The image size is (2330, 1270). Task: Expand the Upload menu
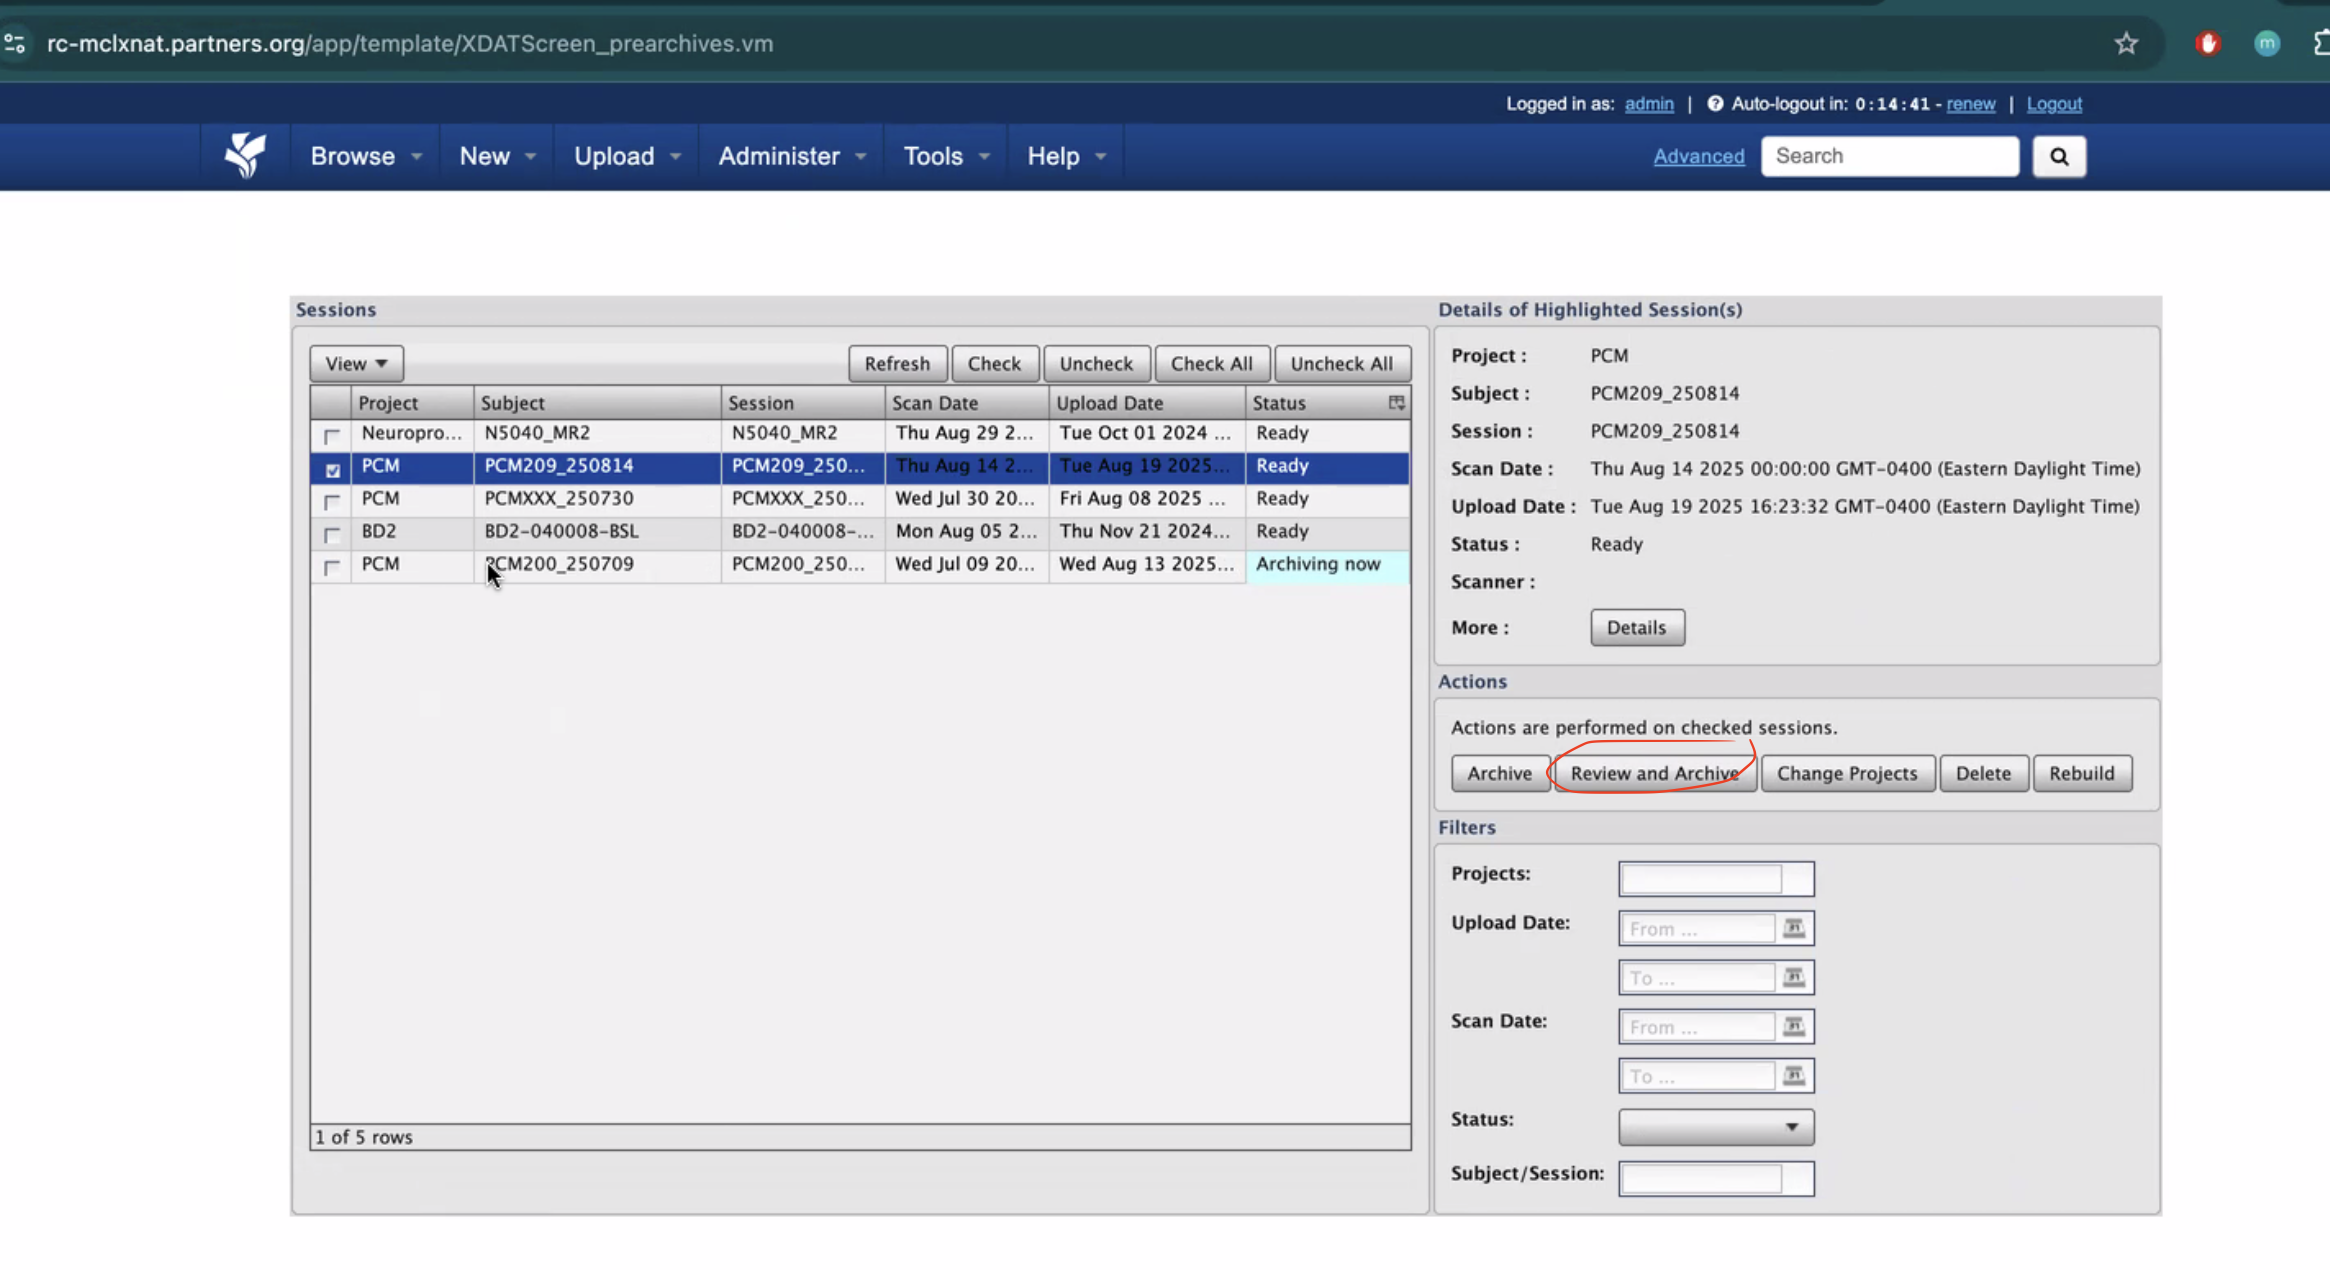(x=627, y=156)
